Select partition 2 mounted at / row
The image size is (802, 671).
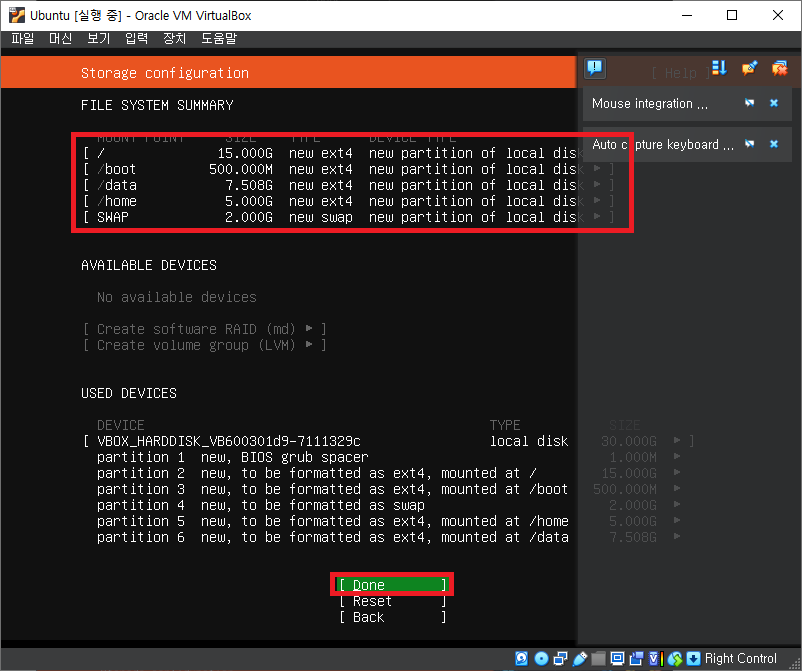pyautogui.click(x=388, y=473)
